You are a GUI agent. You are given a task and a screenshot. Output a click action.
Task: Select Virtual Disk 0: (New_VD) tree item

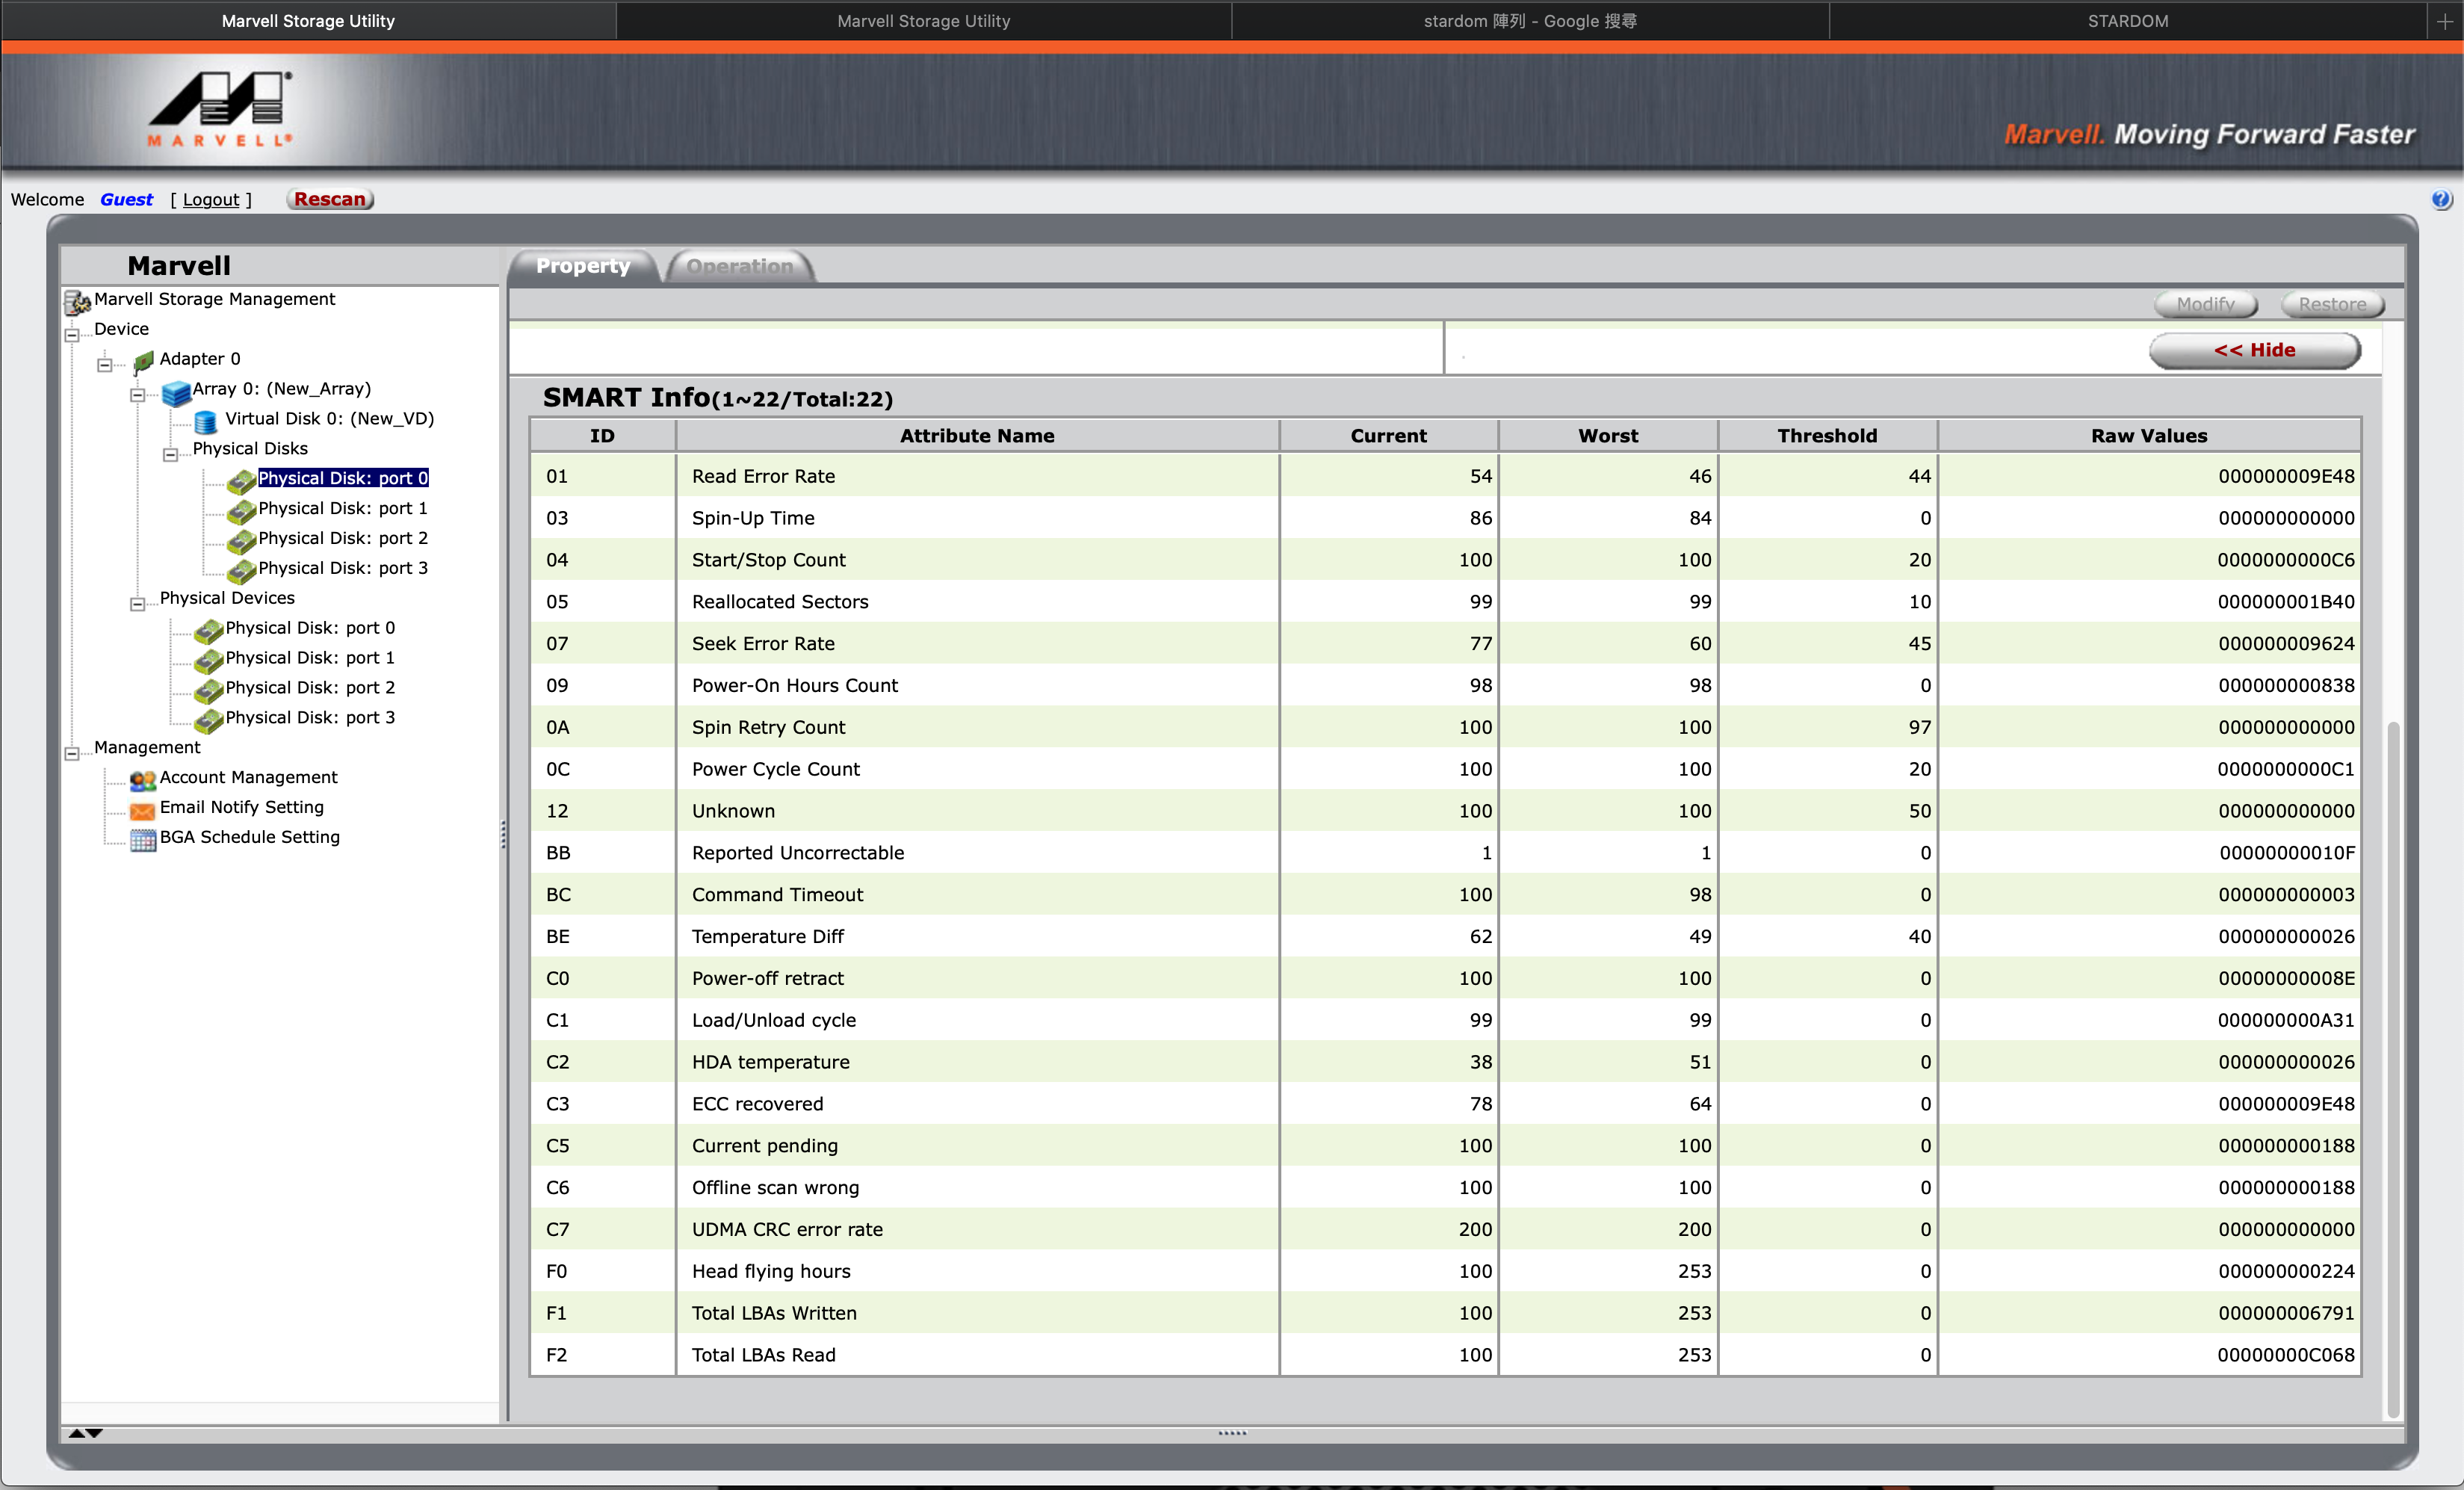[329, 419]
